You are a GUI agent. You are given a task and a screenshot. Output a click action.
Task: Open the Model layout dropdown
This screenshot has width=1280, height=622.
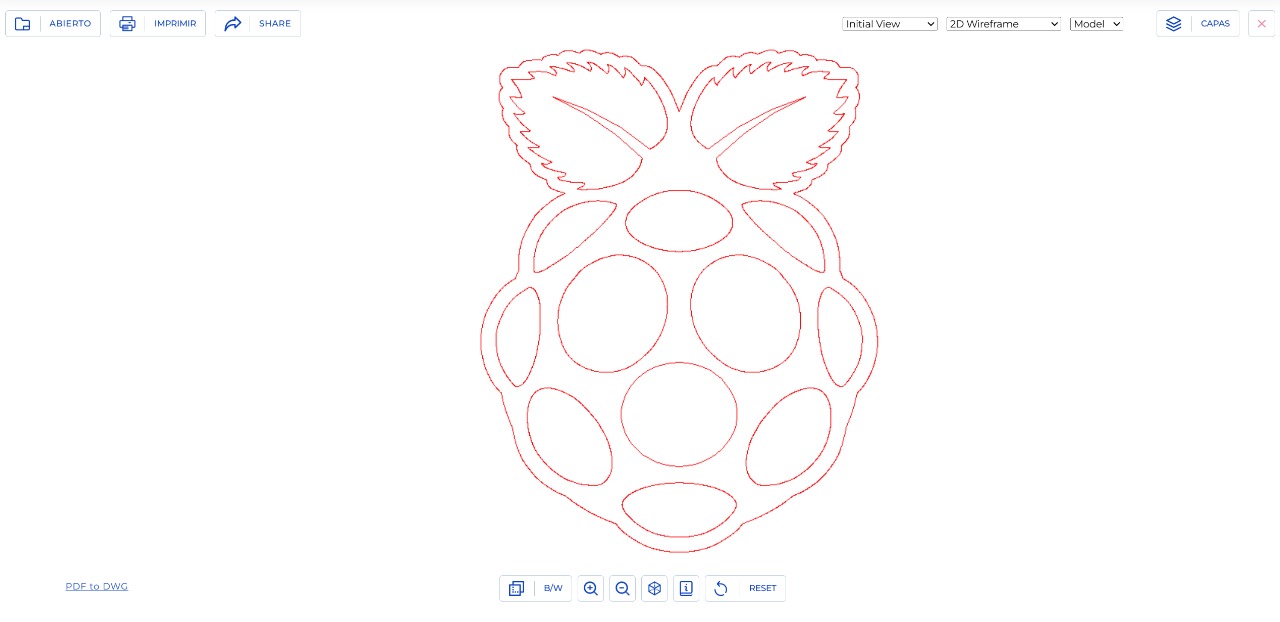(x=1097, y=24)
